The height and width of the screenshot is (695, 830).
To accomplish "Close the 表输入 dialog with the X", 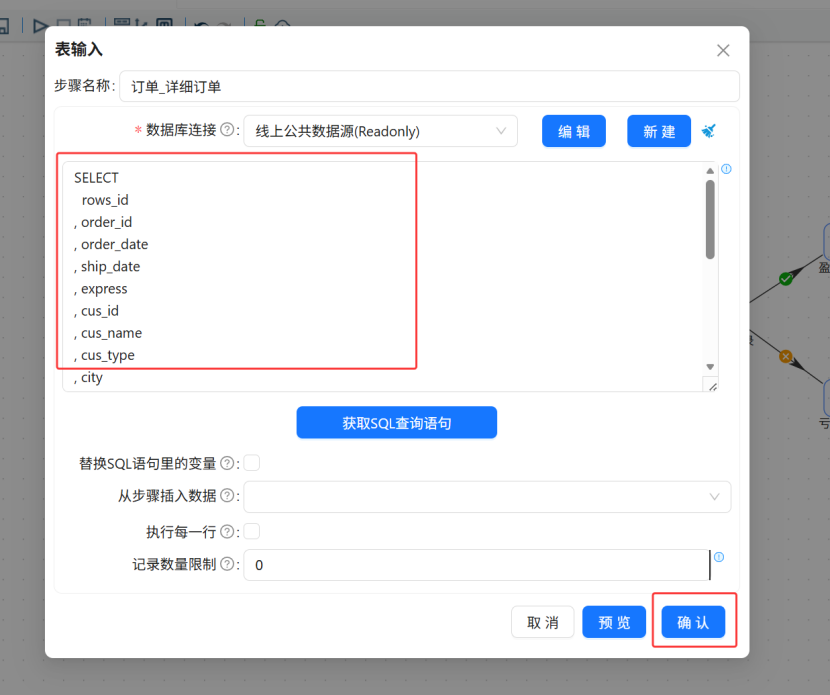I will pos(723,50).
